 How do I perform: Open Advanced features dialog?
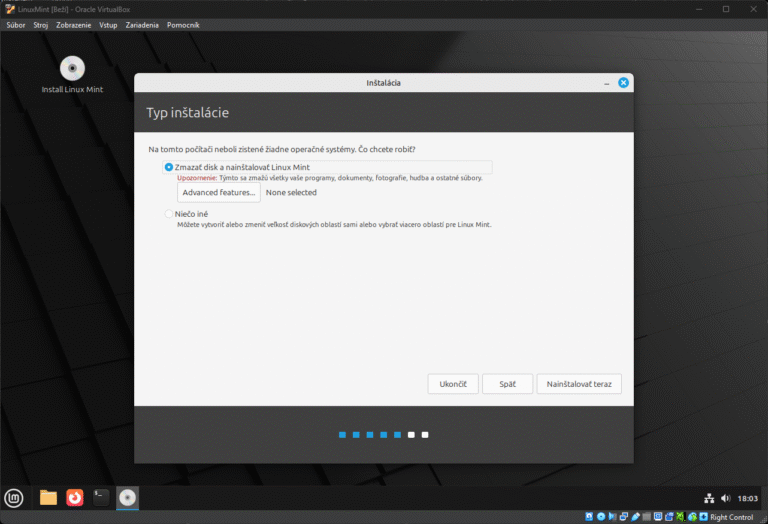(218, 192)
